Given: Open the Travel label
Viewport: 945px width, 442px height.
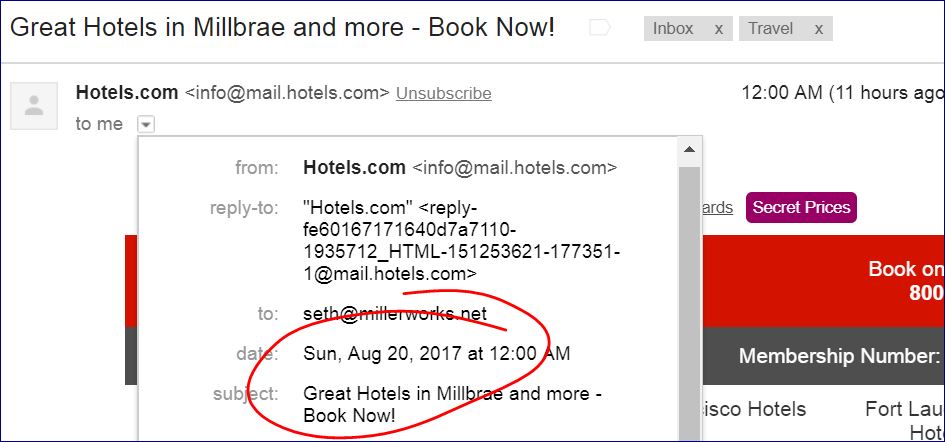Looking at the screenshot, I should tap(770, 29).
